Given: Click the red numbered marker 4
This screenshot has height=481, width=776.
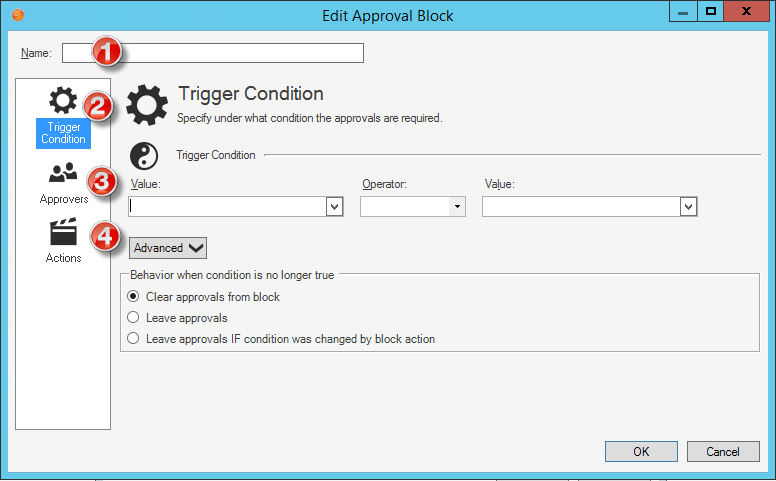Looking at the screenshot, I should click(106, 237).
